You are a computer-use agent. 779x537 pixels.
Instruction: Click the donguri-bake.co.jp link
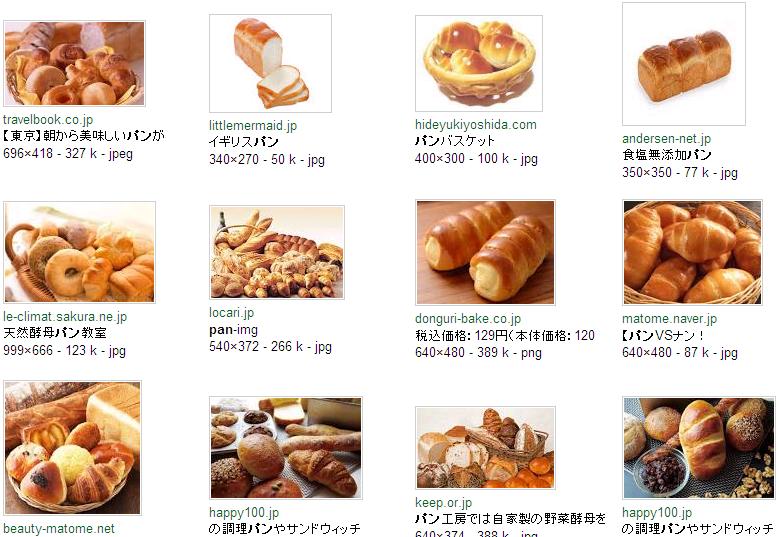coord(468,318)
